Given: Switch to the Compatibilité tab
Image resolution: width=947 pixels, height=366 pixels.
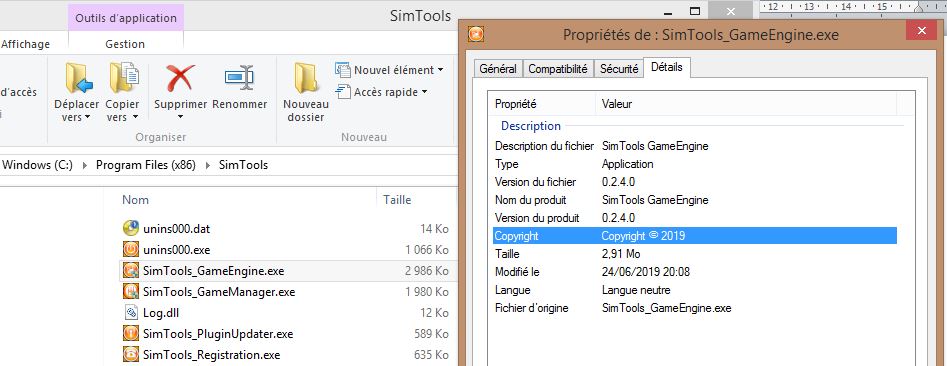Looking at the screenshot, I should (558, 69).
